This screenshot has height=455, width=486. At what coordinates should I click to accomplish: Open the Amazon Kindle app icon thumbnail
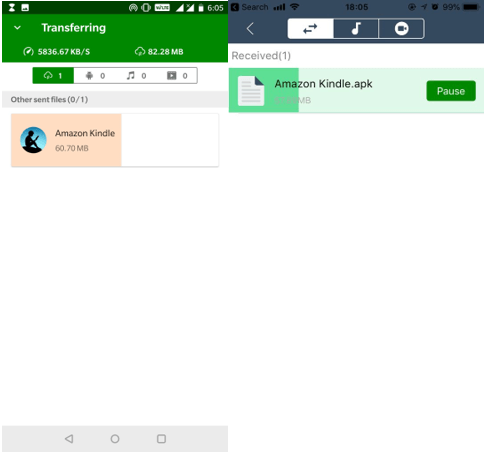click(33, 140)
